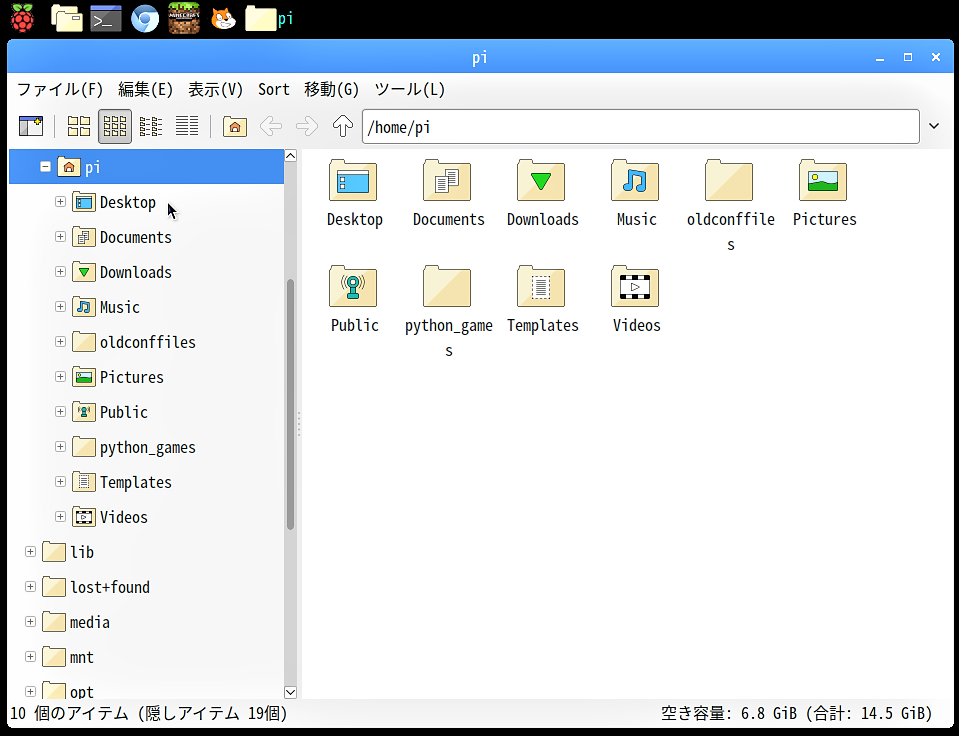This screenshot has width=959, height=736.
Task: Open the 編集(E) menu
Action: coord(146,89)
